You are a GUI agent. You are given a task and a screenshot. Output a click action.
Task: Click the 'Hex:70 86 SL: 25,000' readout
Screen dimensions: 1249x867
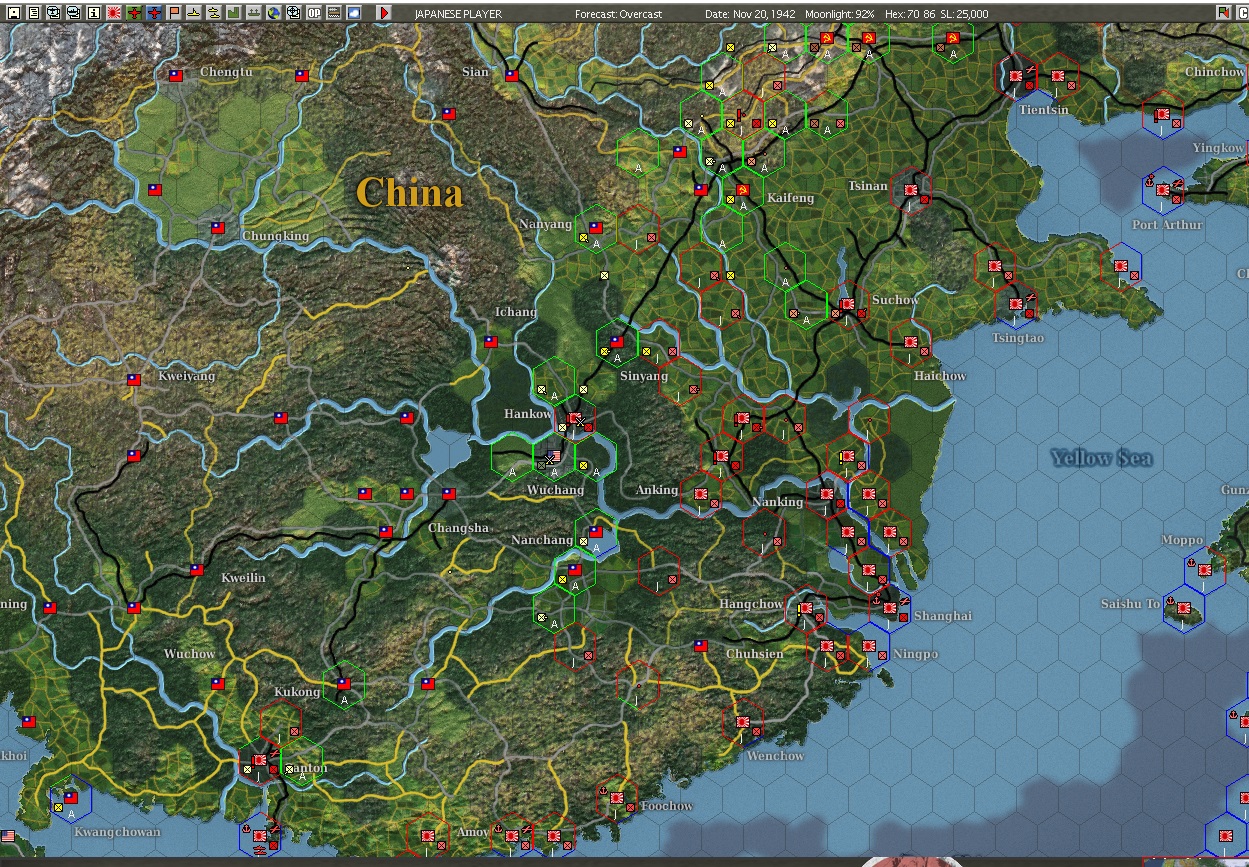936,14
